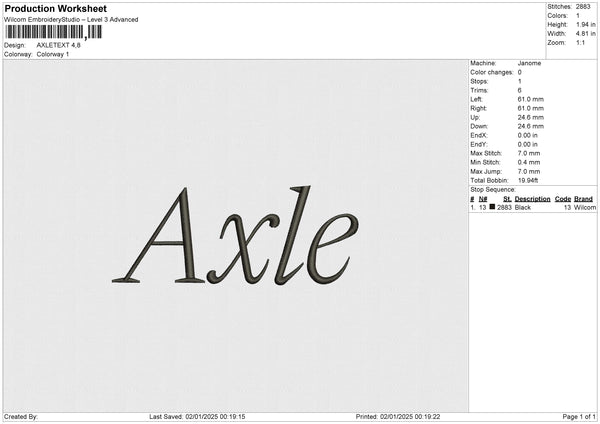Select the design name AXLETEXT 4,8
This screenshot has height=424, width=600.
[59, 45]
